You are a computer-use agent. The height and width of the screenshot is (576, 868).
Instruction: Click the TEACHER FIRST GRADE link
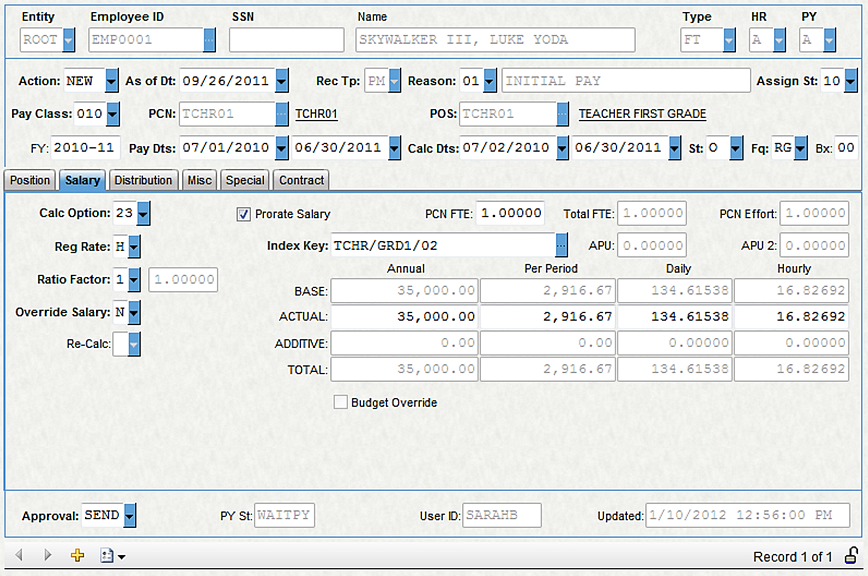(642, 114)
